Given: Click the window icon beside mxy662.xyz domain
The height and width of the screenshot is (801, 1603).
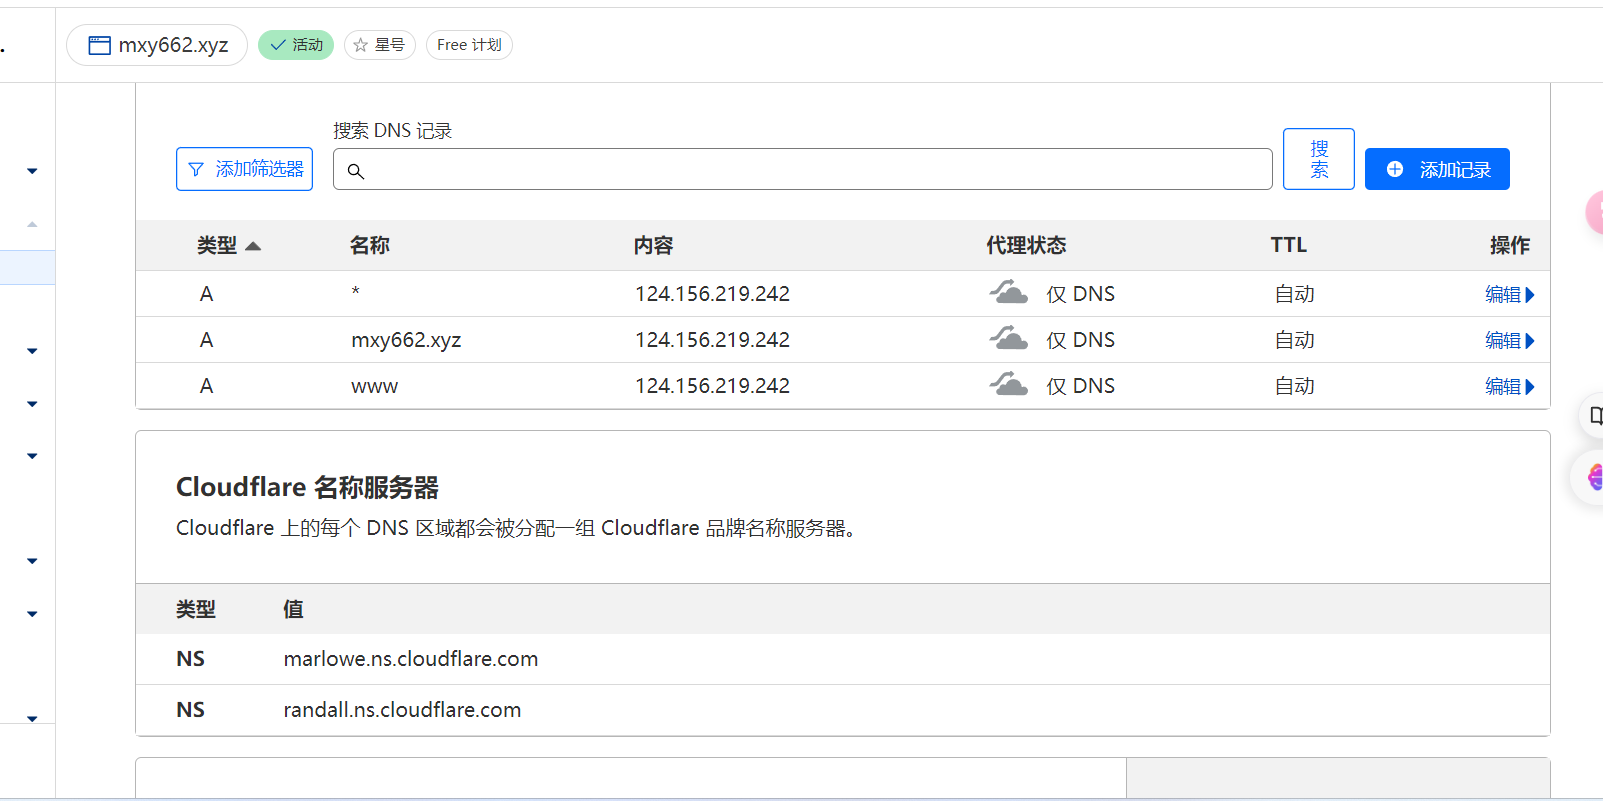Looking at the screenshot, I should click(99, 45).
